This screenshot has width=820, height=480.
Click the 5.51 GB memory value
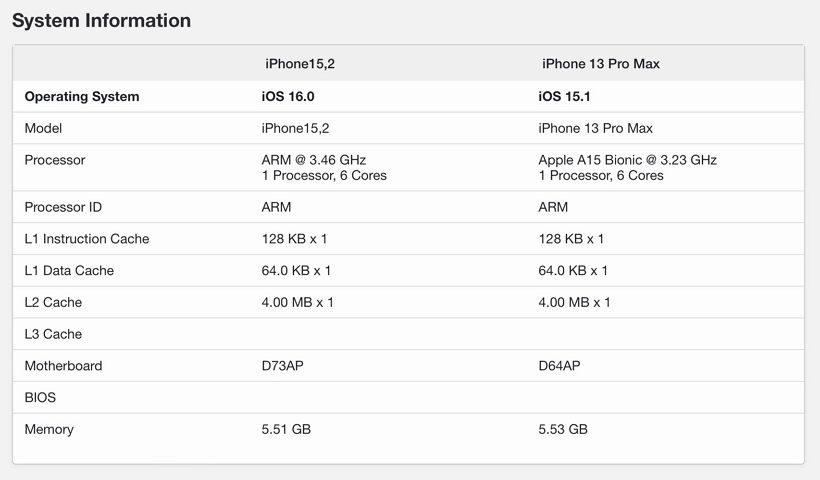coord(286,430)
